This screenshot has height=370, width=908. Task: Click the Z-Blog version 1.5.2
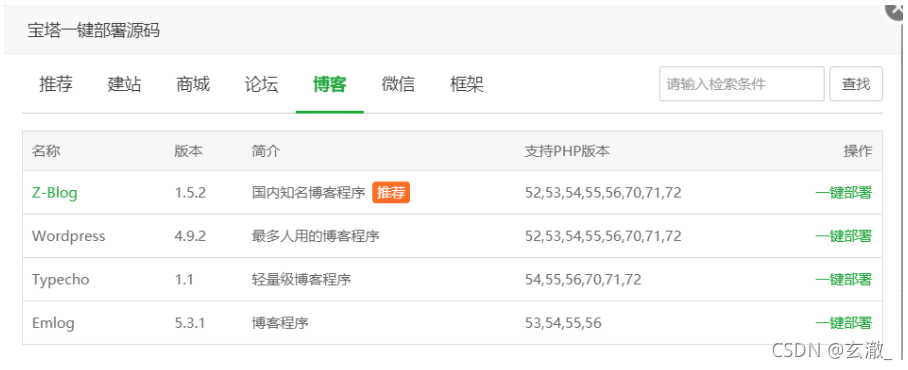(x=190, y=193)
